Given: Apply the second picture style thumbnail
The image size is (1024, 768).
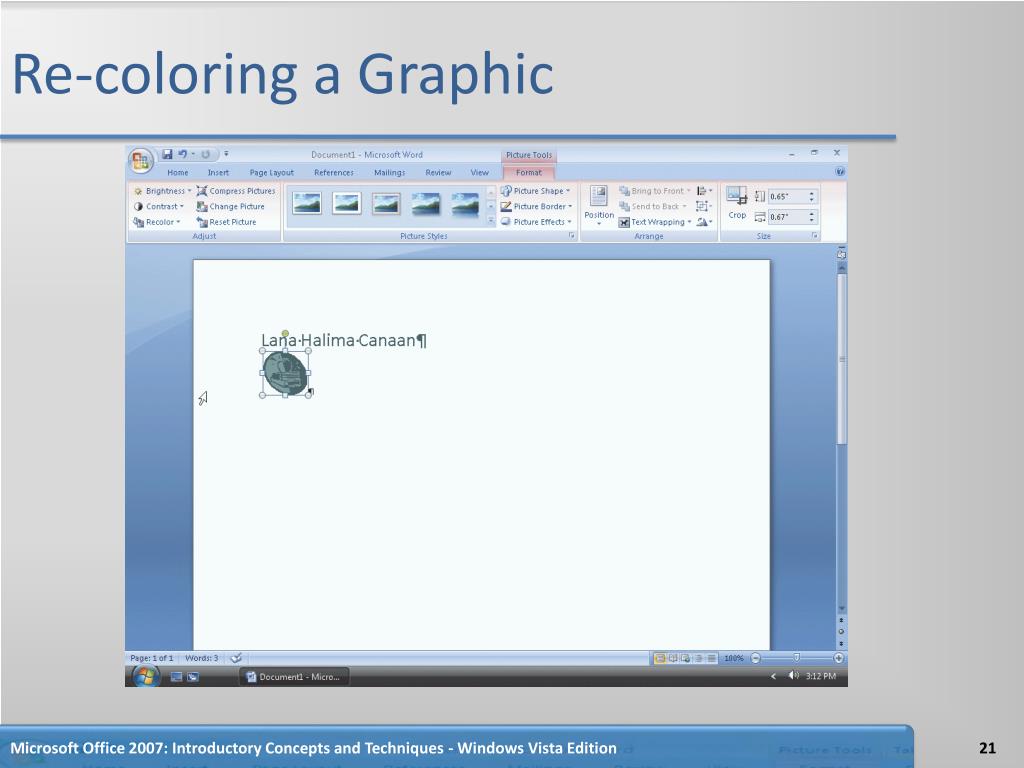Looking at the screenshot, I should (346, 203).
